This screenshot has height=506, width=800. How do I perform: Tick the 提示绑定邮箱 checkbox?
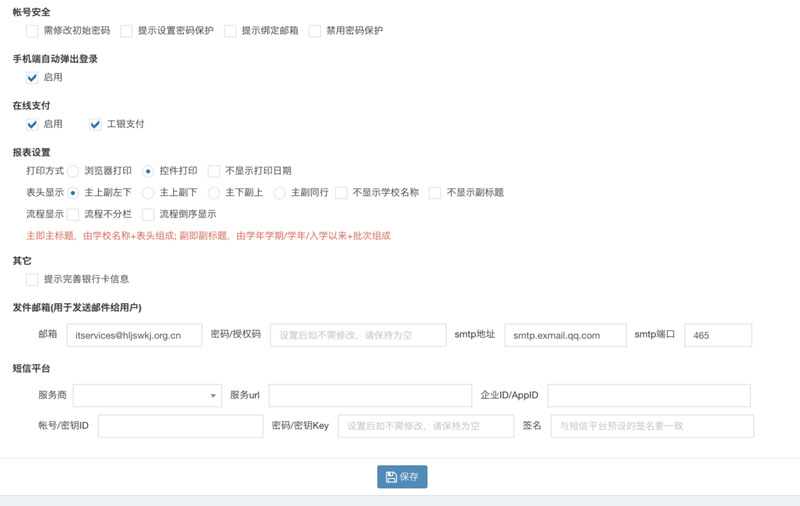(x=231, y=31)
